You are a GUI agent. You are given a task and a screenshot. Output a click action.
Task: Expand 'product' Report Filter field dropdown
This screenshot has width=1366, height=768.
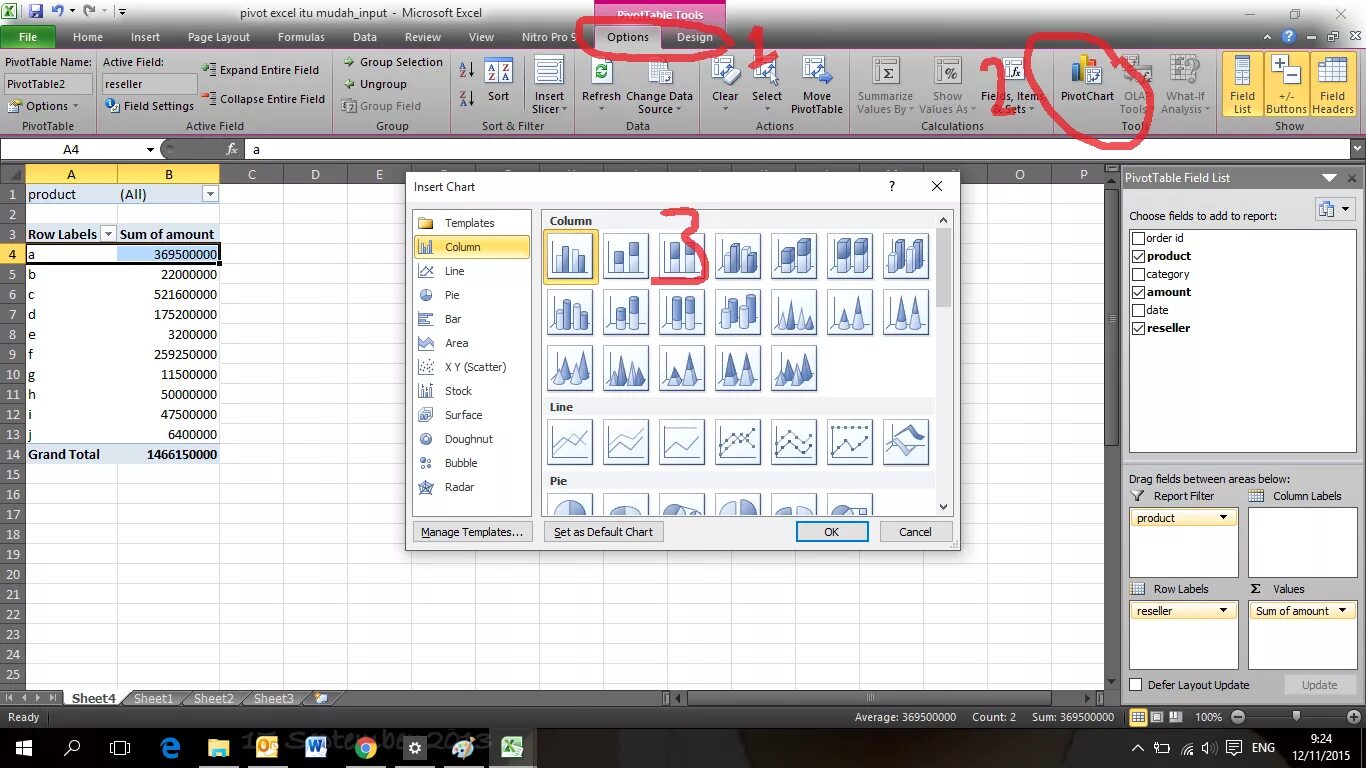[1223, 518]
